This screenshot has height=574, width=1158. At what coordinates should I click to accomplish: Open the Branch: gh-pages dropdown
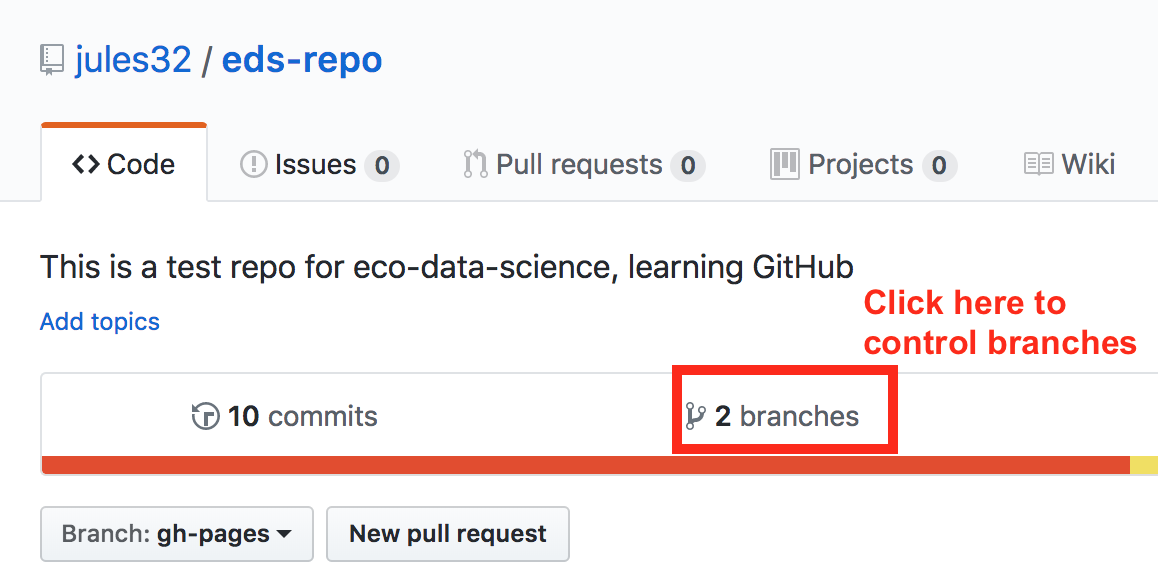point(177,533)
